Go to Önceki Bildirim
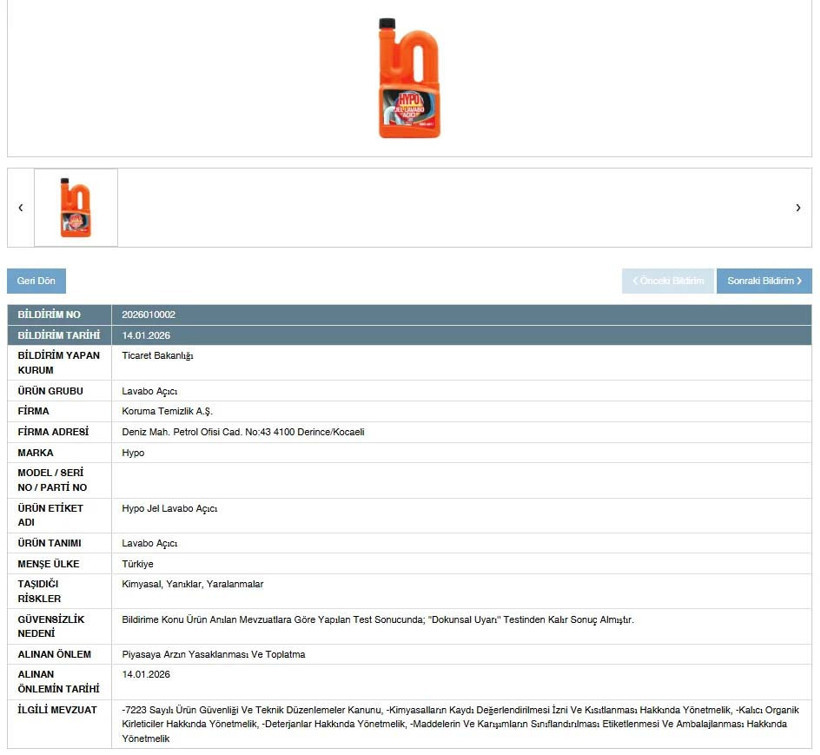820x755 pixels. point(668,281)
